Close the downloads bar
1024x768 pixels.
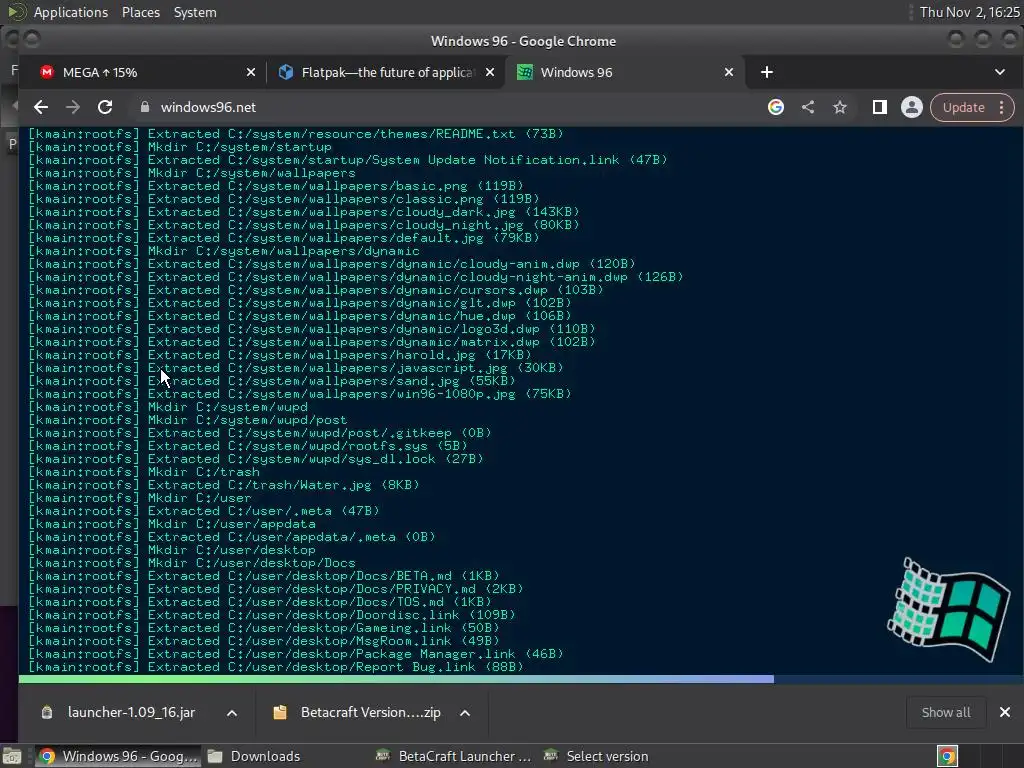pos(1005,712)
